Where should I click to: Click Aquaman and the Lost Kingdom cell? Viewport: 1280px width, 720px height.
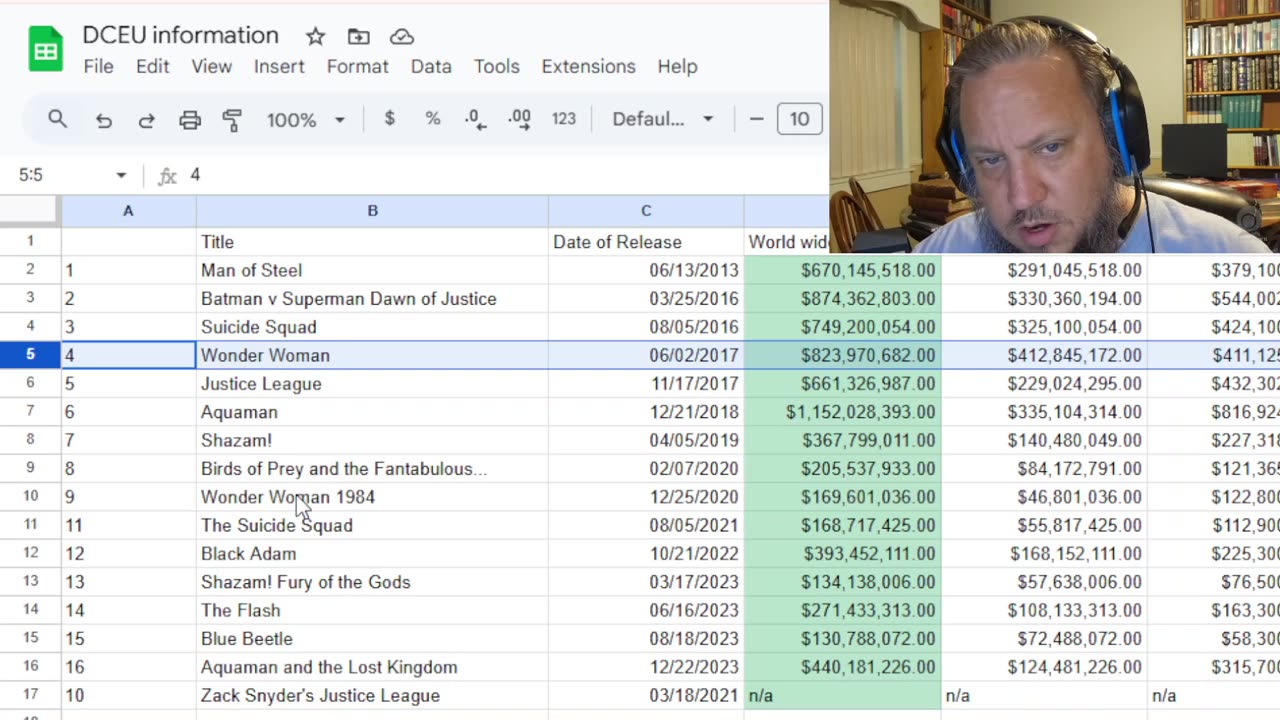[372, 667]
